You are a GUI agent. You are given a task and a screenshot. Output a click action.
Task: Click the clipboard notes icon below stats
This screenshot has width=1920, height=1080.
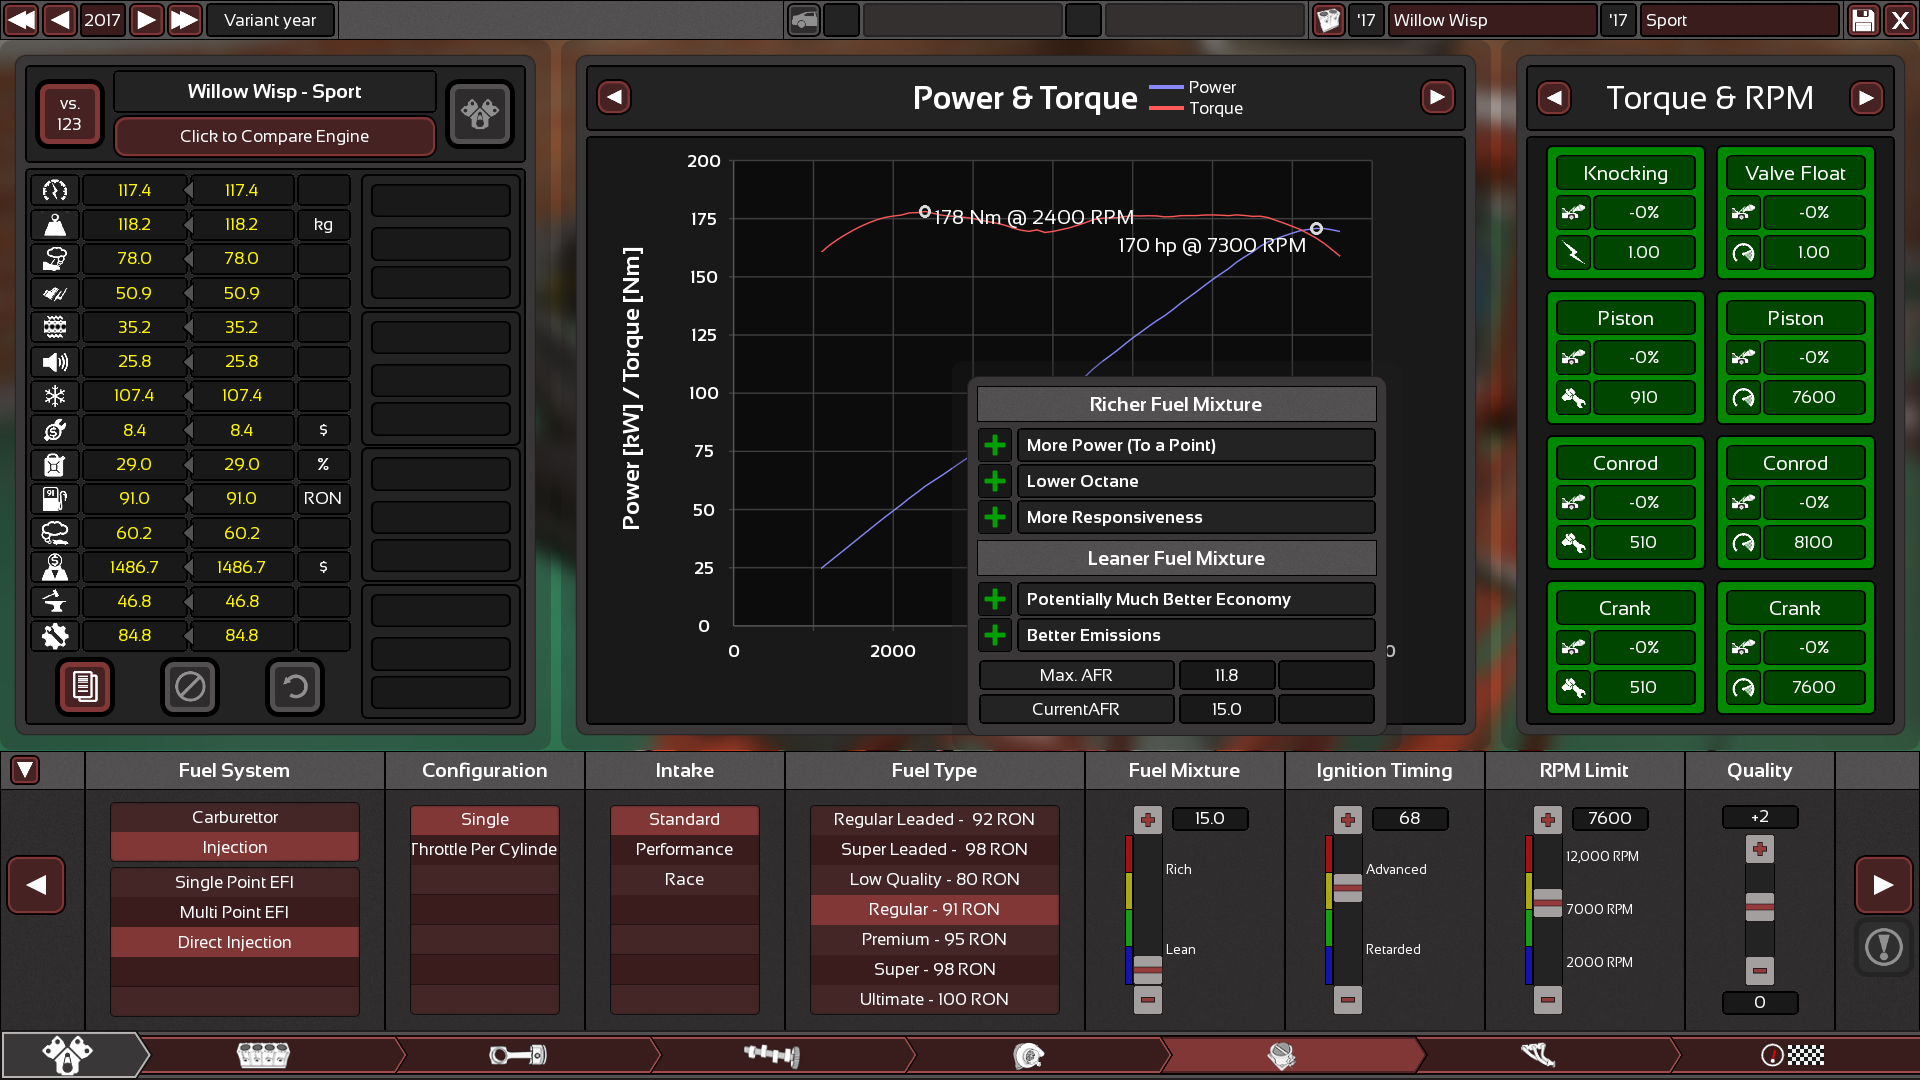click(x=85, y=687)
